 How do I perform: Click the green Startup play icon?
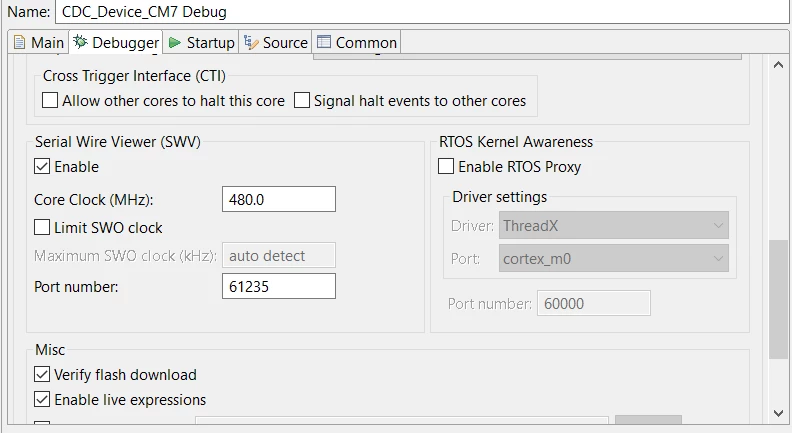pyautogui.click(x=175, y=42)
